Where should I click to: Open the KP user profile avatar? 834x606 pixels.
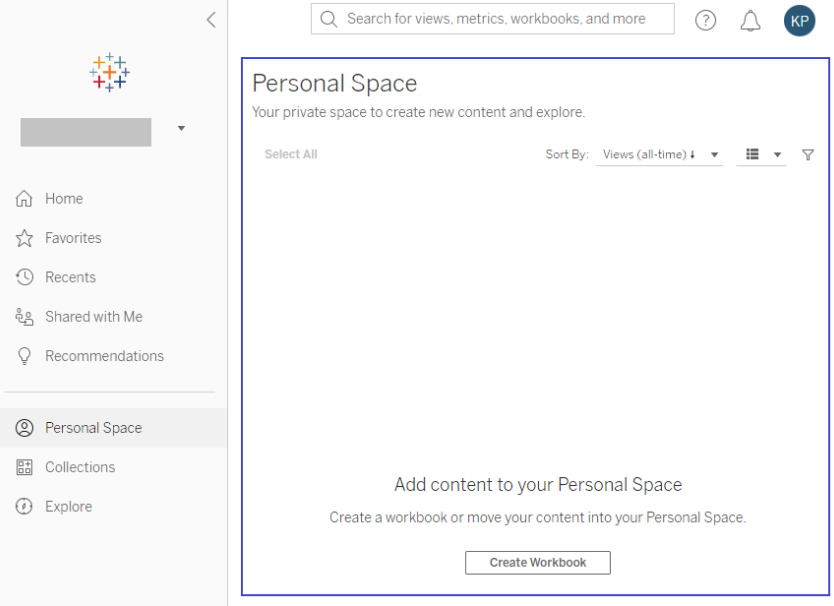[799, 20]
